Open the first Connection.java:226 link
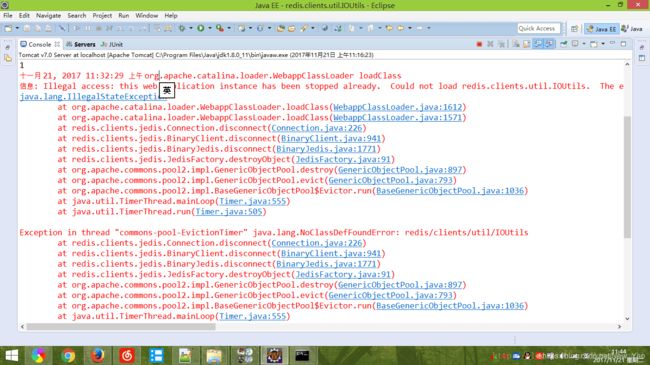The height and width of the screenshot is (365, 650). click(x=317, y=128)
